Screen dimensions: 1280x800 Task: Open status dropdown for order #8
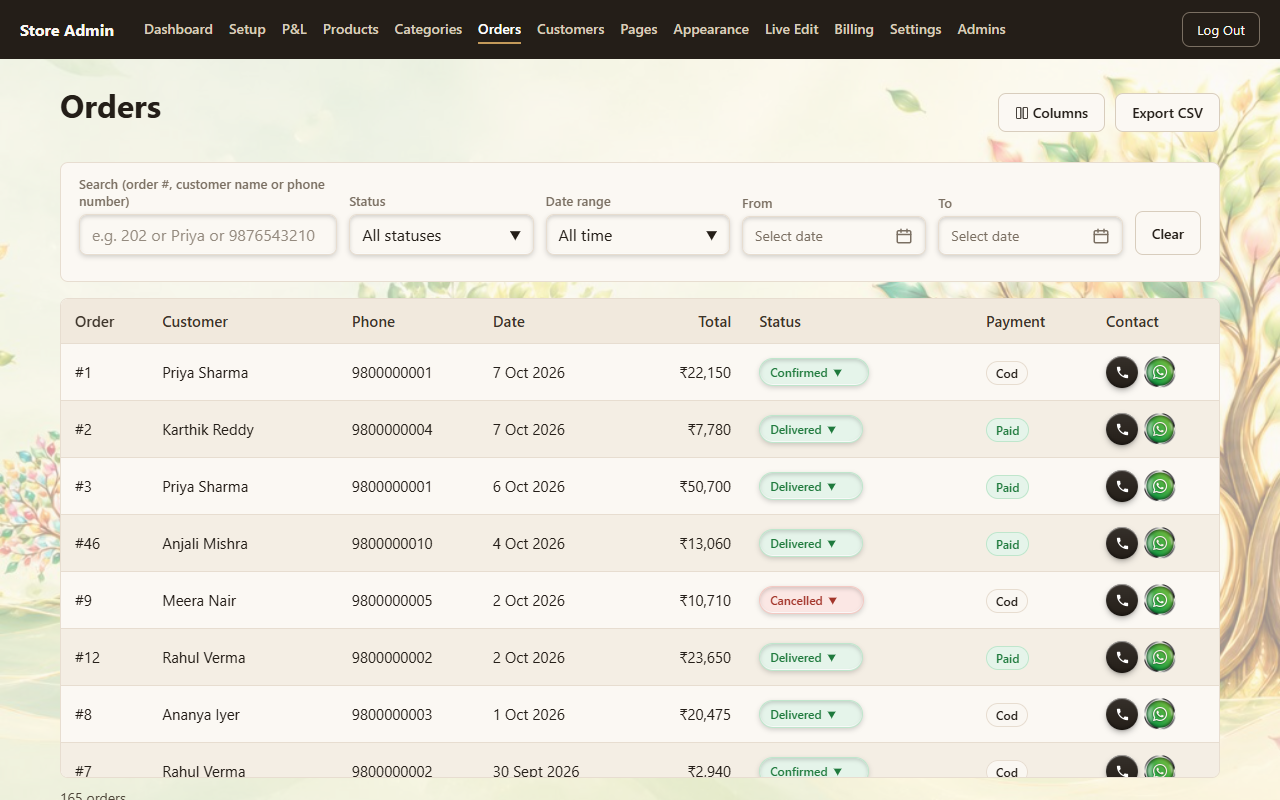811,715
